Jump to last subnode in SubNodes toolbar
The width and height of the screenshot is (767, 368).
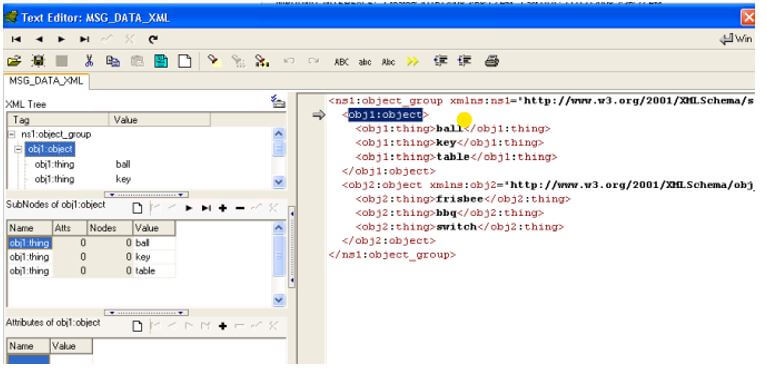click(x=206, y=208)
